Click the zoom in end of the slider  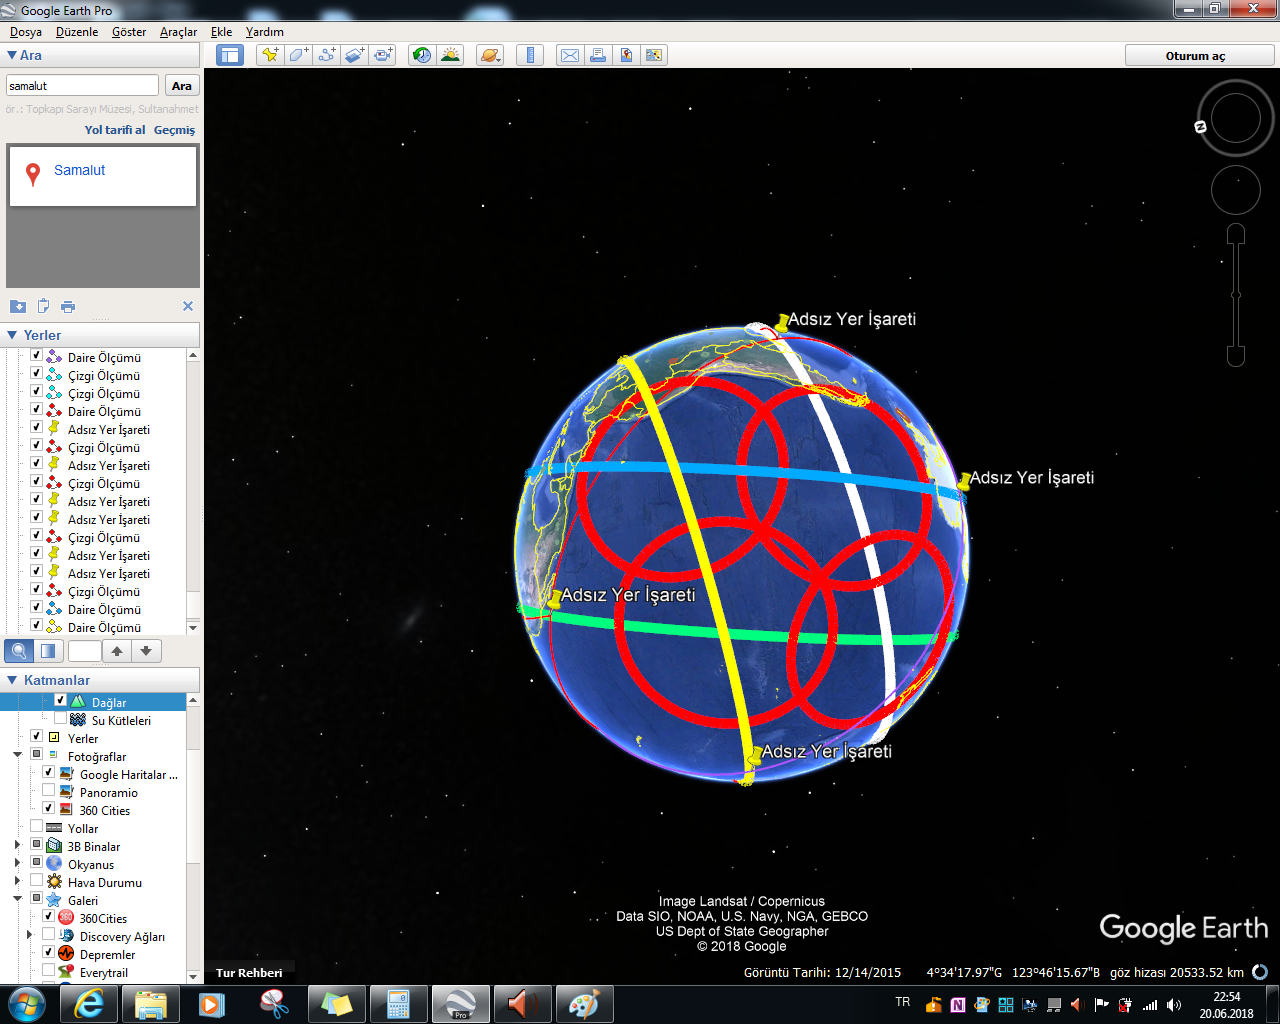click(x=1236, y=234)
